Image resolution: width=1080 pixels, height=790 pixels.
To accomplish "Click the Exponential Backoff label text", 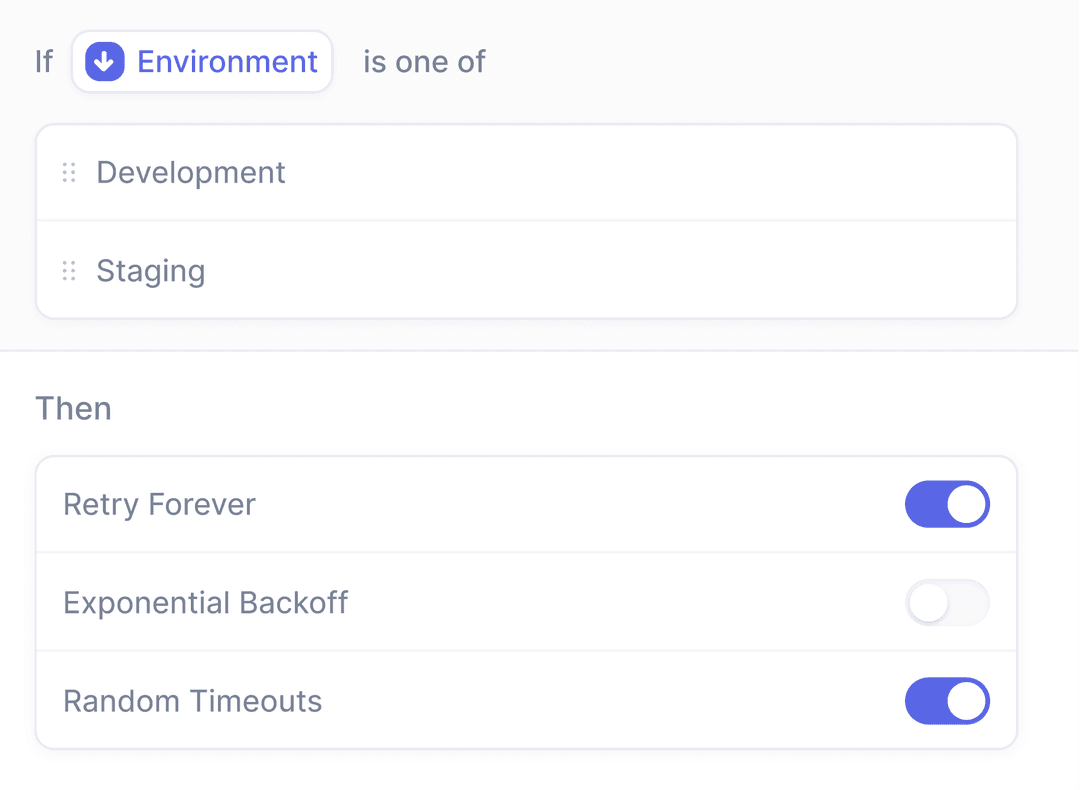I will tap(205, 603).
